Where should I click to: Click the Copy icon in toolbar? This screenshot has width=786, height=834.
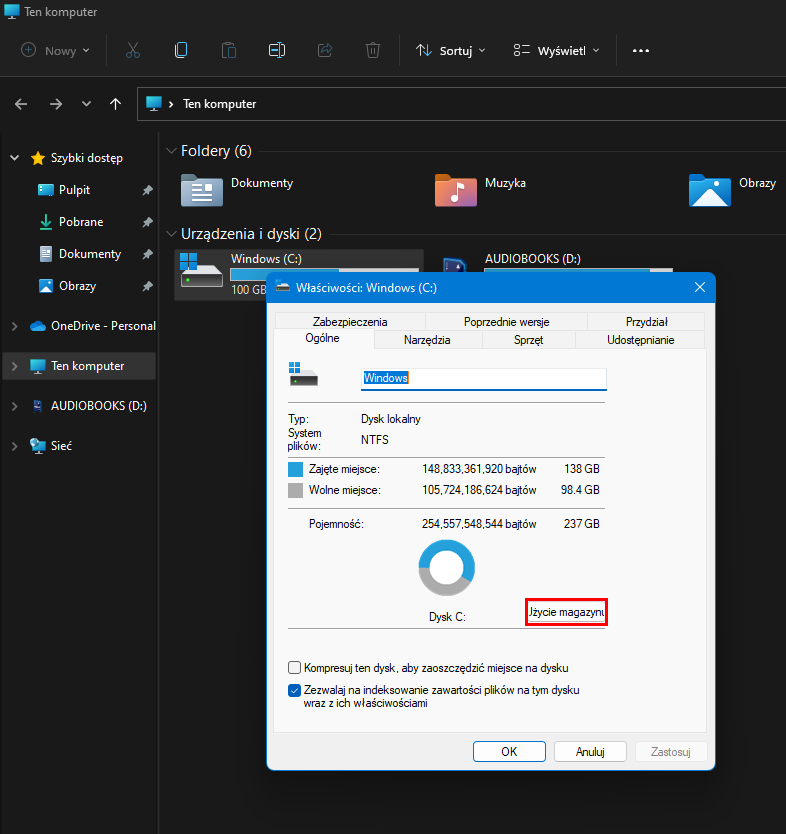tap(181, 51)
